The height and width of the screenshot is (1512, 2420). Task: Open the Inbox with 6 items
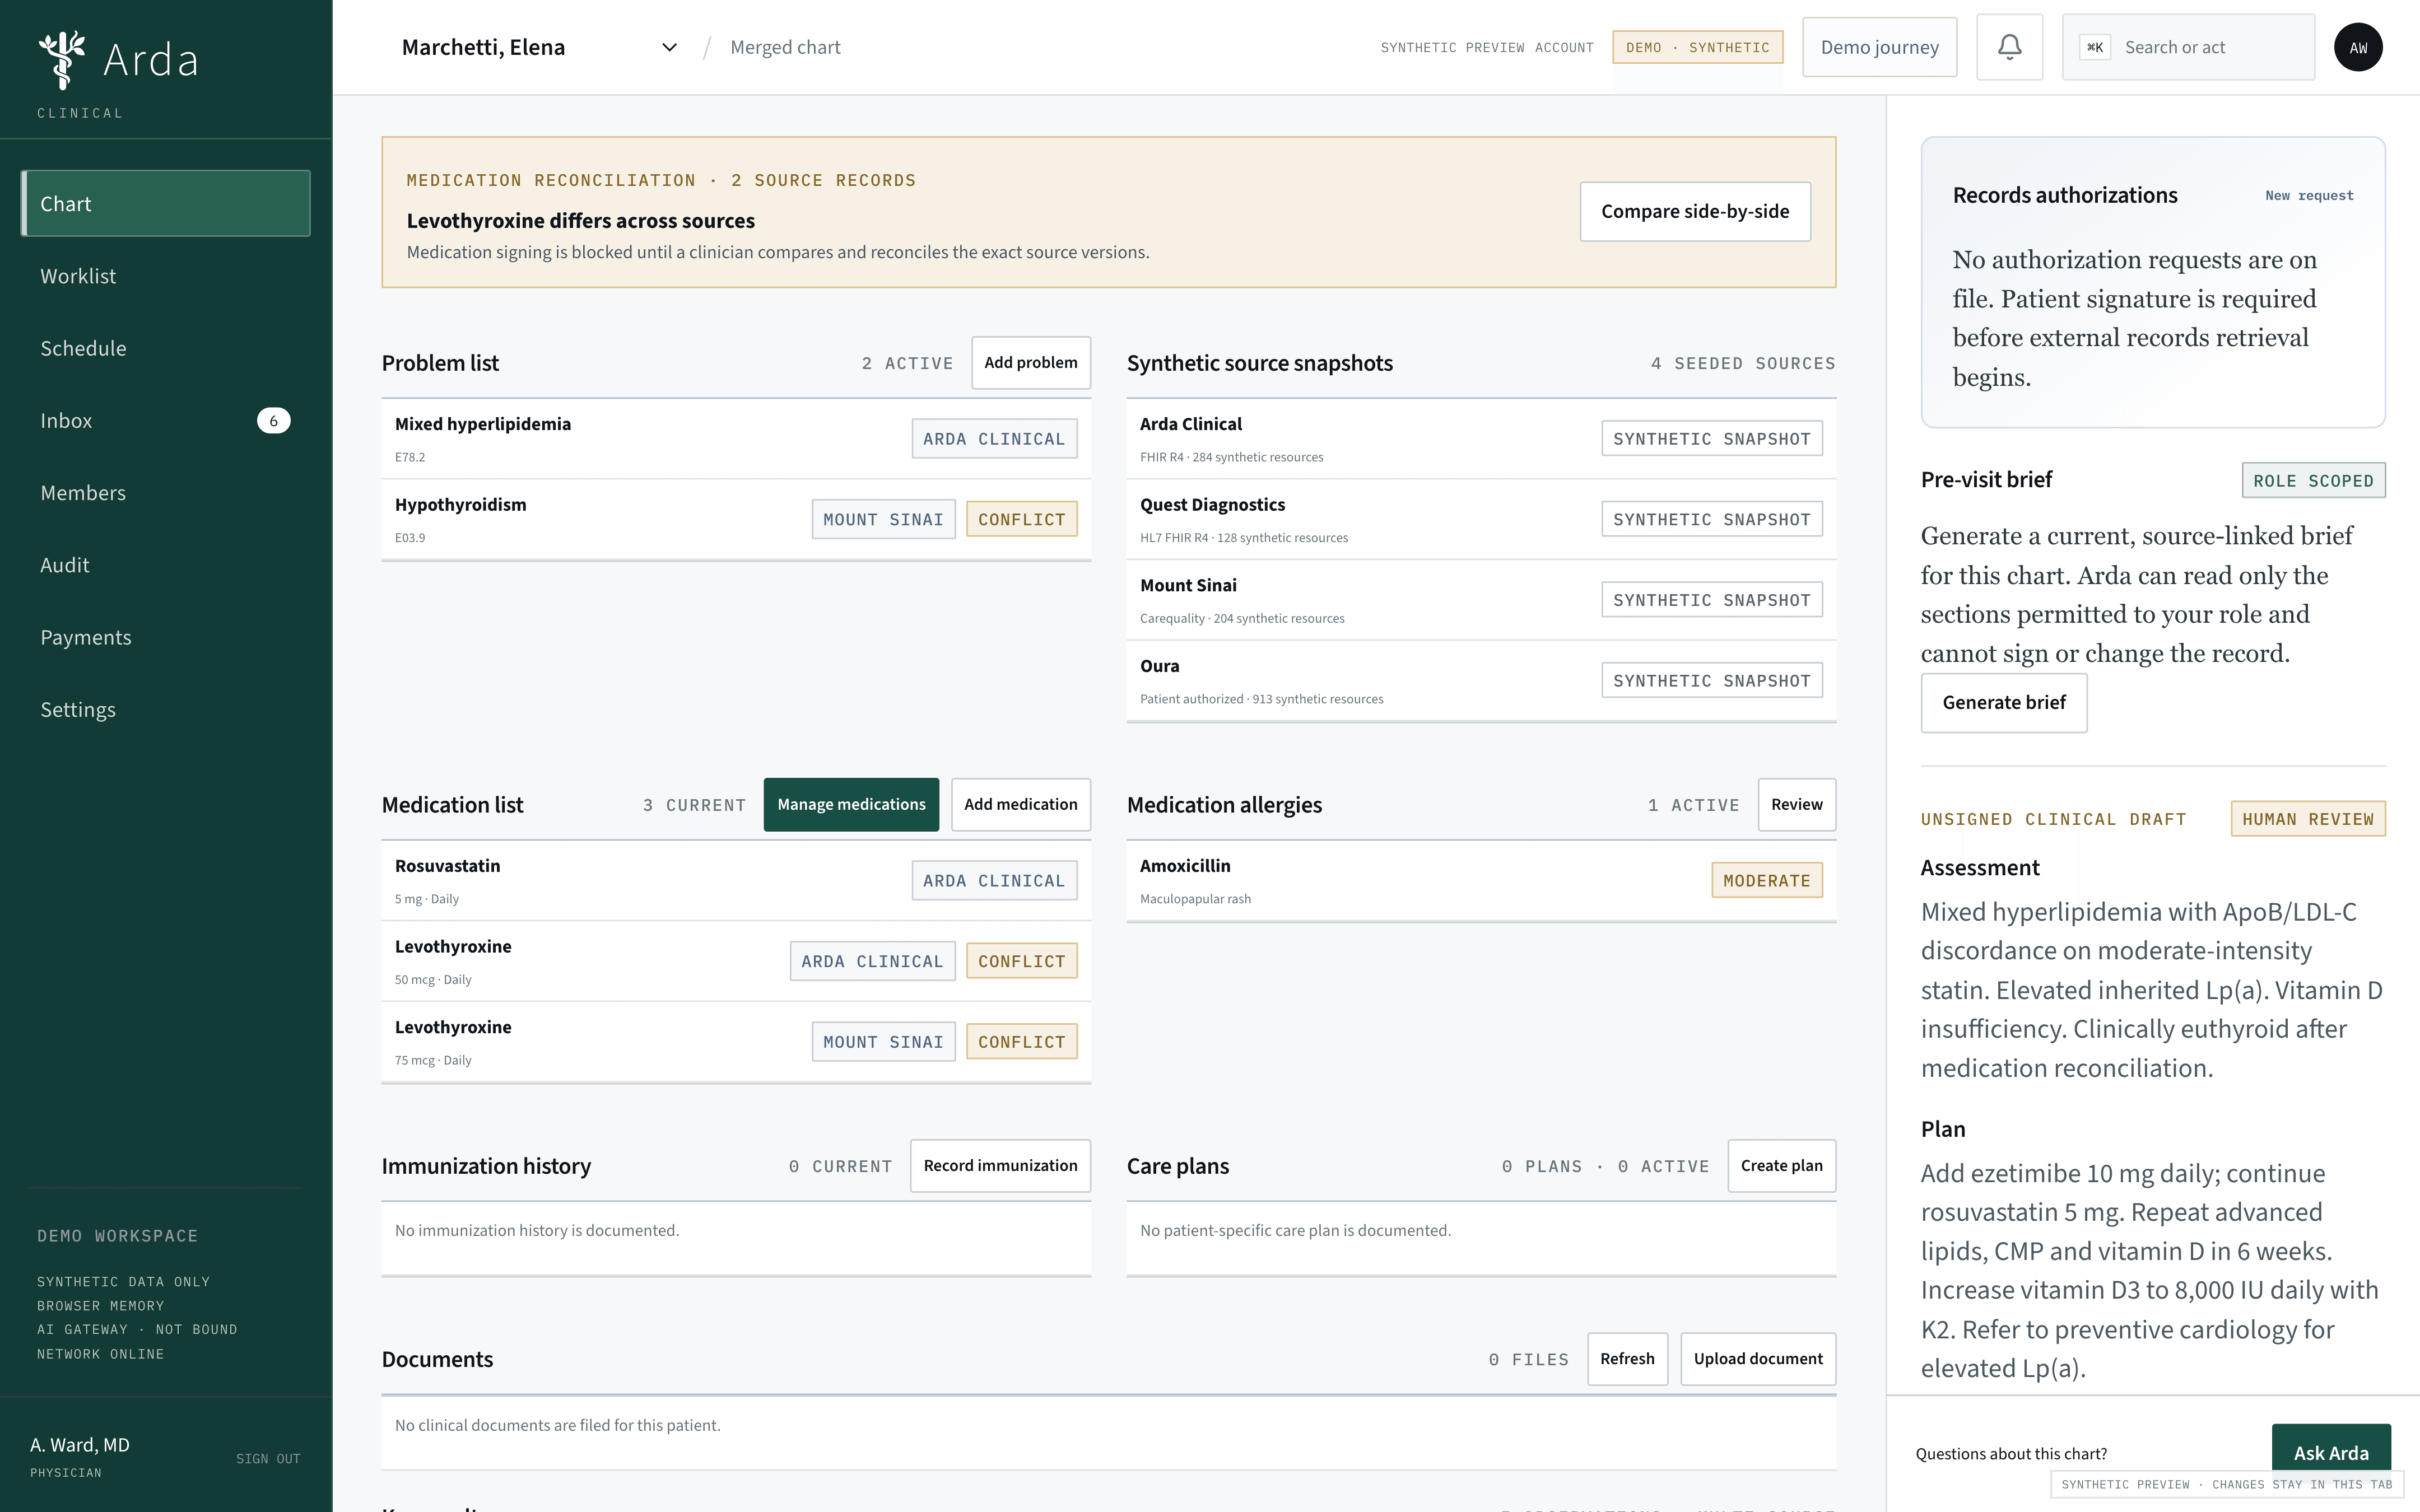pos(166,420)
